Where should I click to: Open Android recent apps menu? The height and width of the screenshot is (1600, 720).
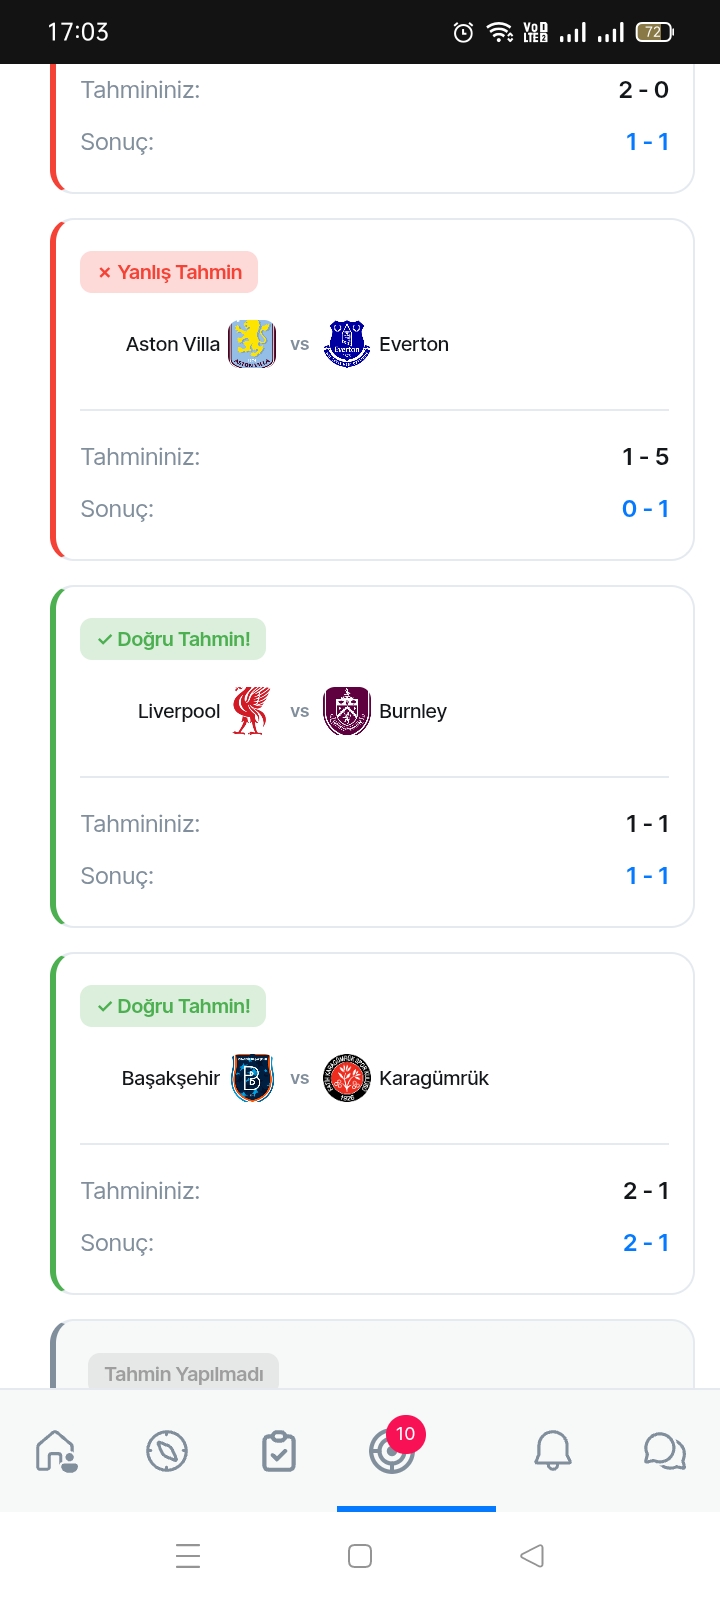(x=188, y=1556)
